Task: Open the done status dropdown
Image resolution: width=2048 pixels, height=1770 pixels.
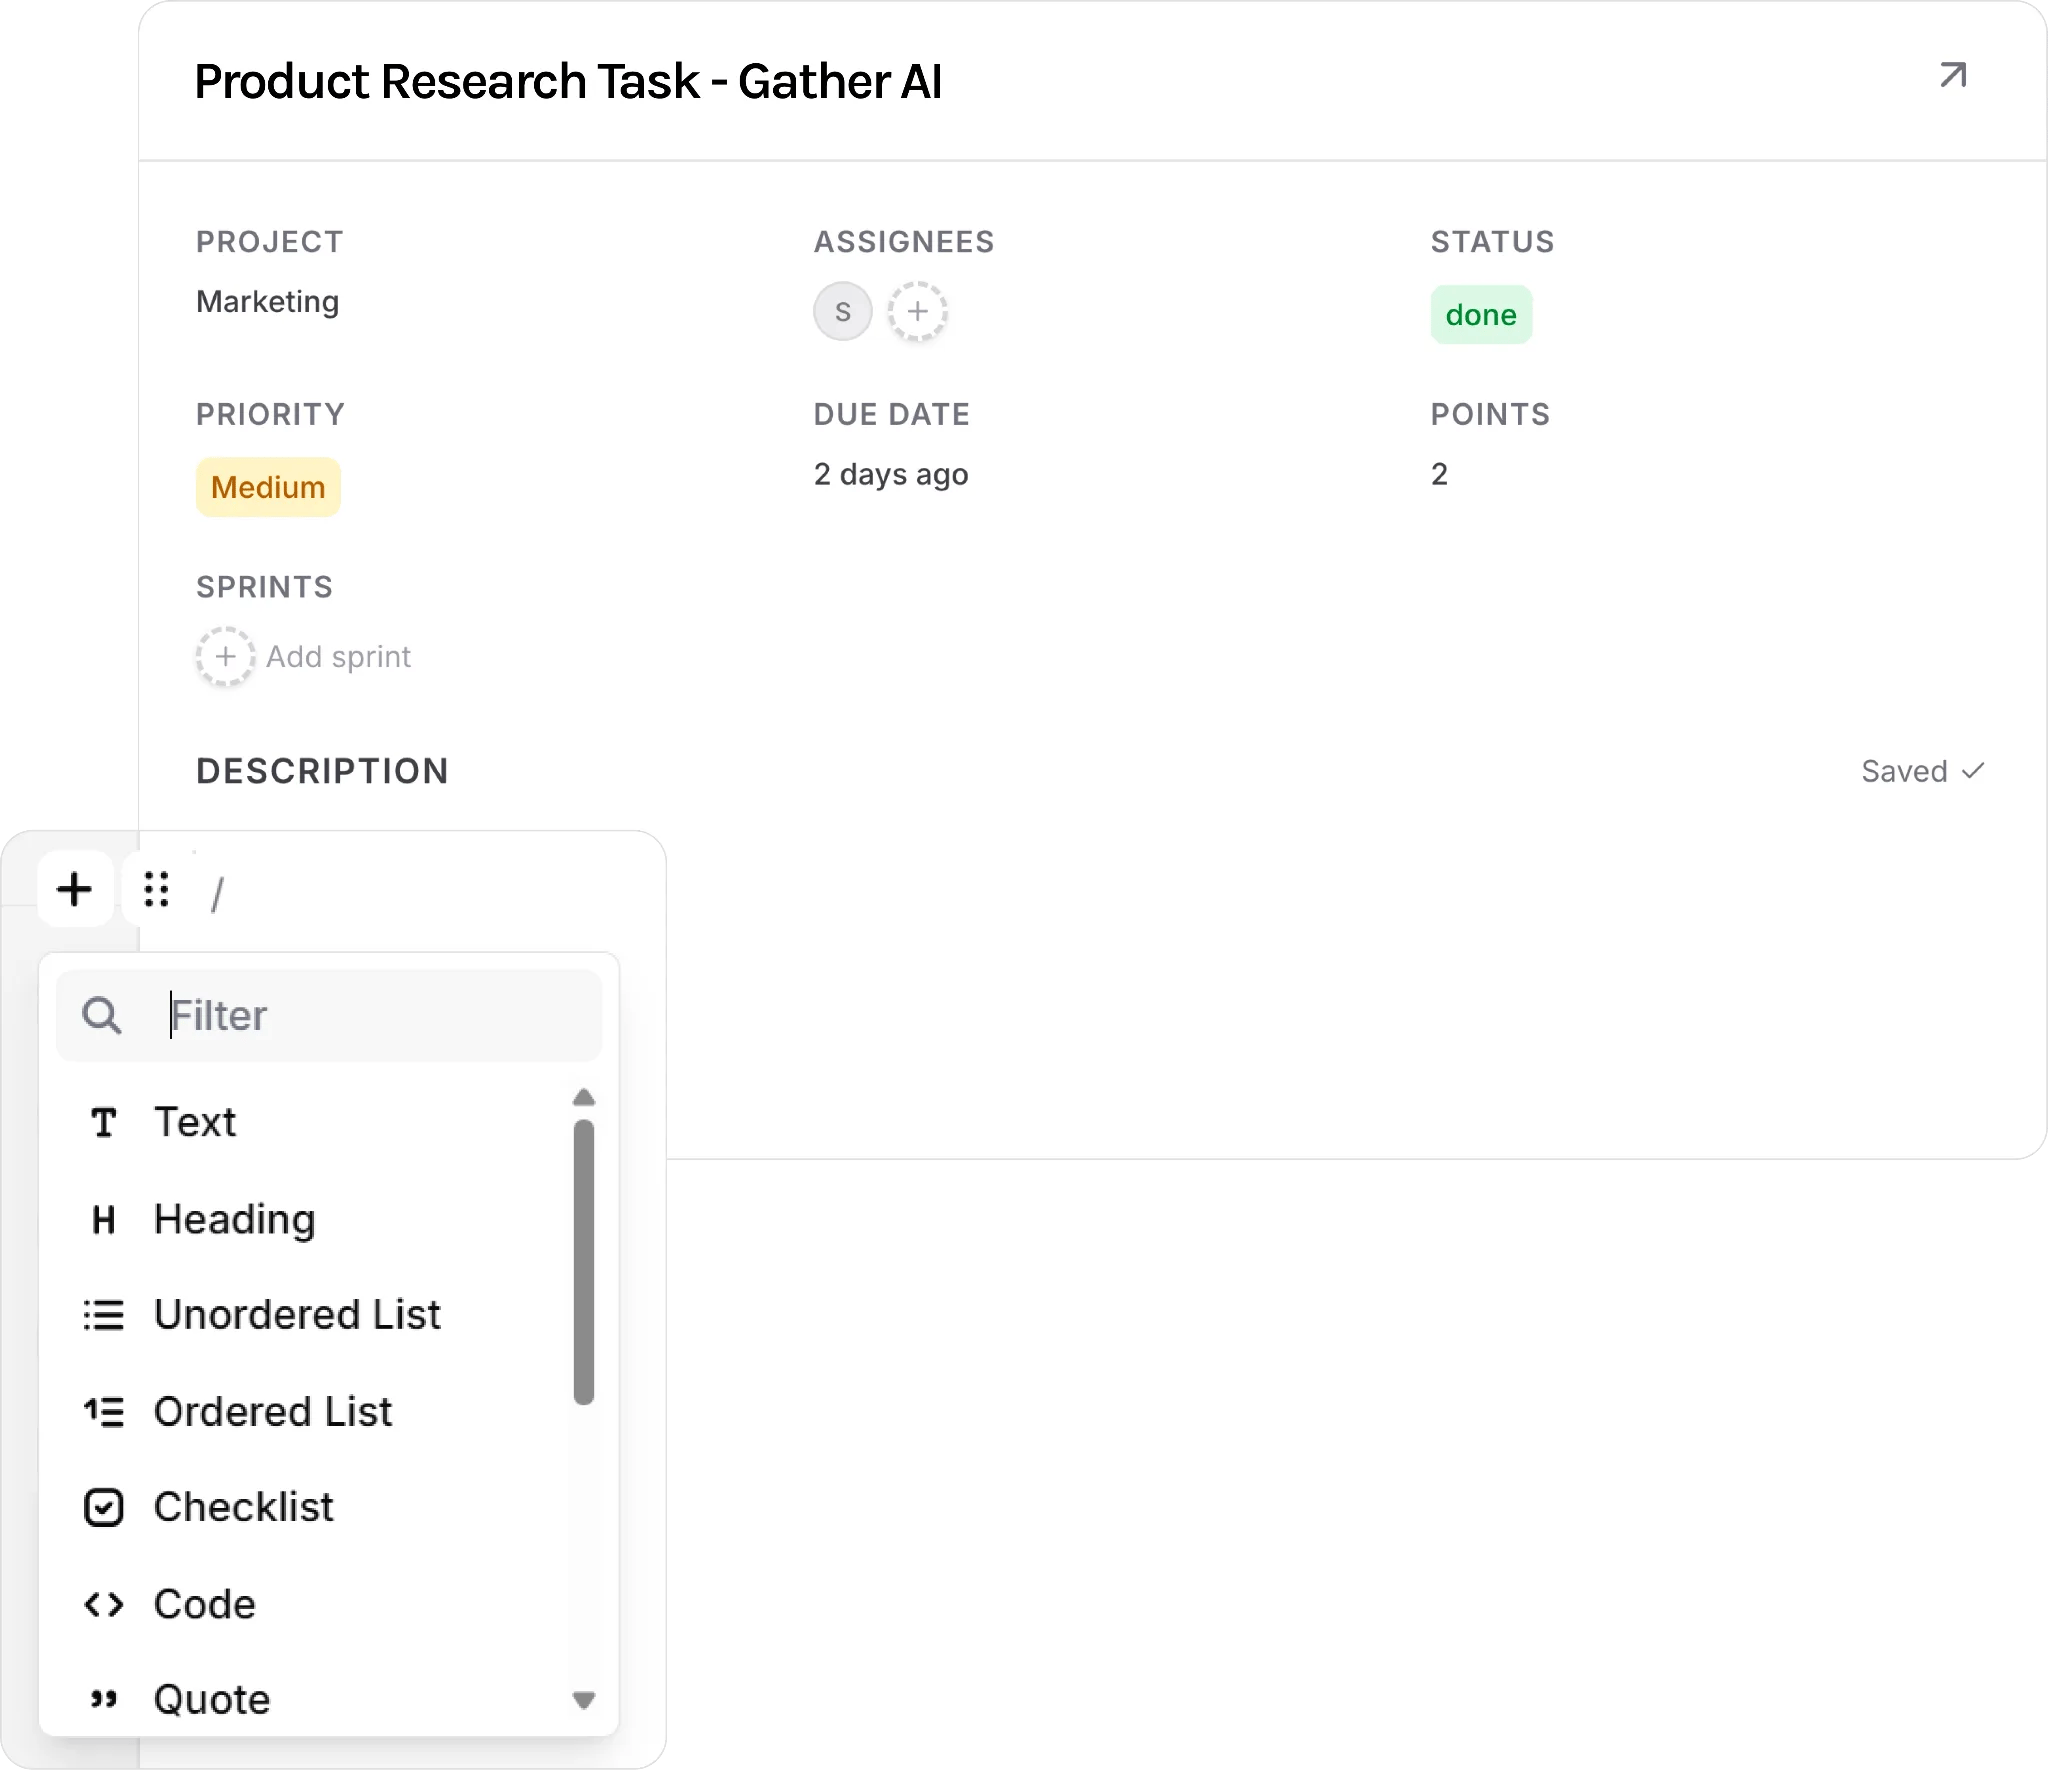Action: tap(1481, 315)
